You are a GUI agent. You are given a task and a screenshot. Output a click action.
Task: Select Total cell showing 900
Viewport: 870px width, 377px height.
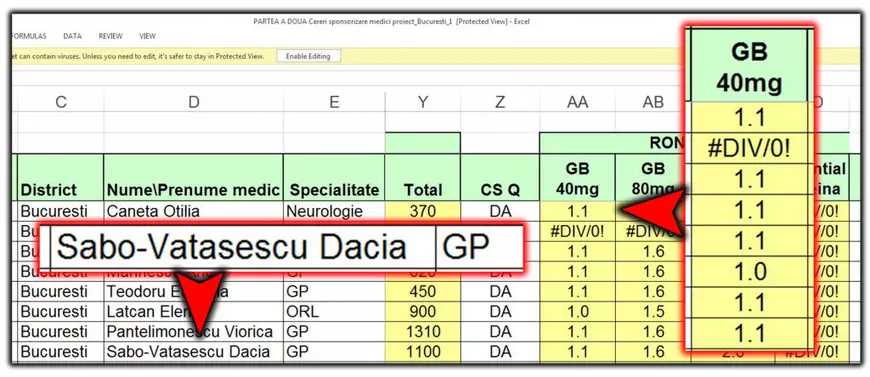(423, 311)
